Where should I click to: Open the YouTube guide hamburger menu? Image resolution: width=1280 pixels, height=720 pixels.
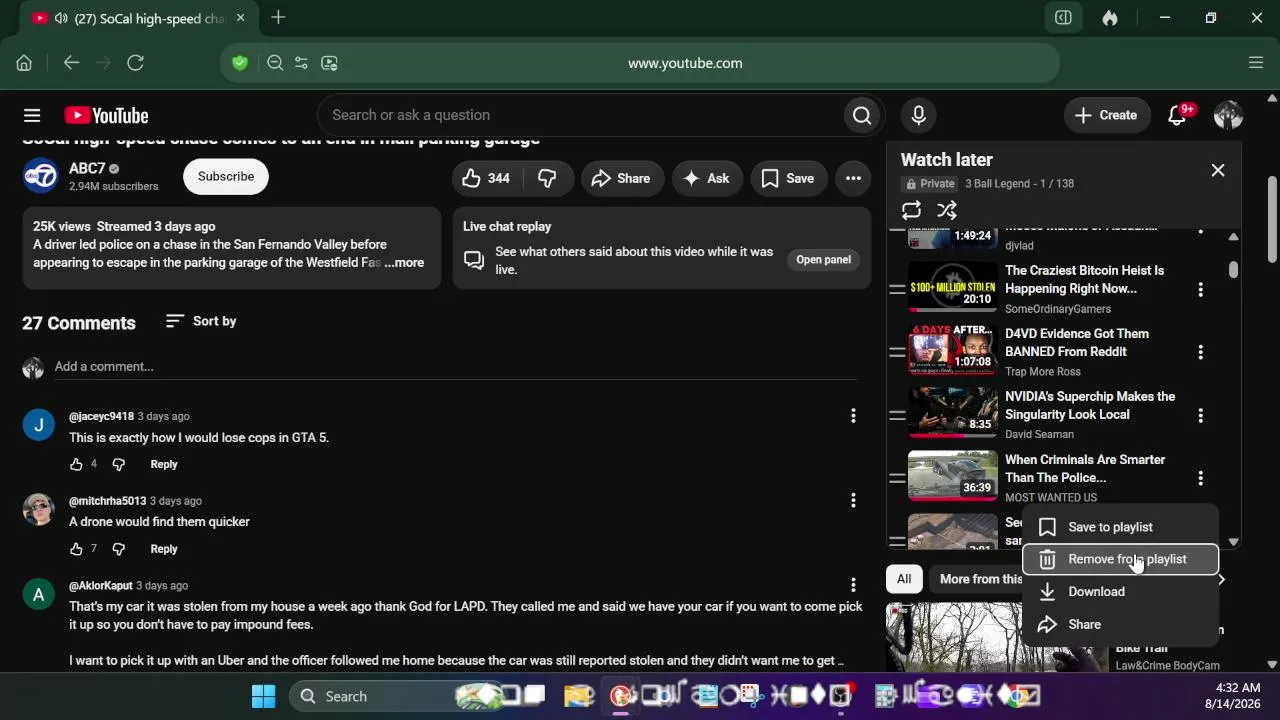pyautogui.click(x=32, y=115)
